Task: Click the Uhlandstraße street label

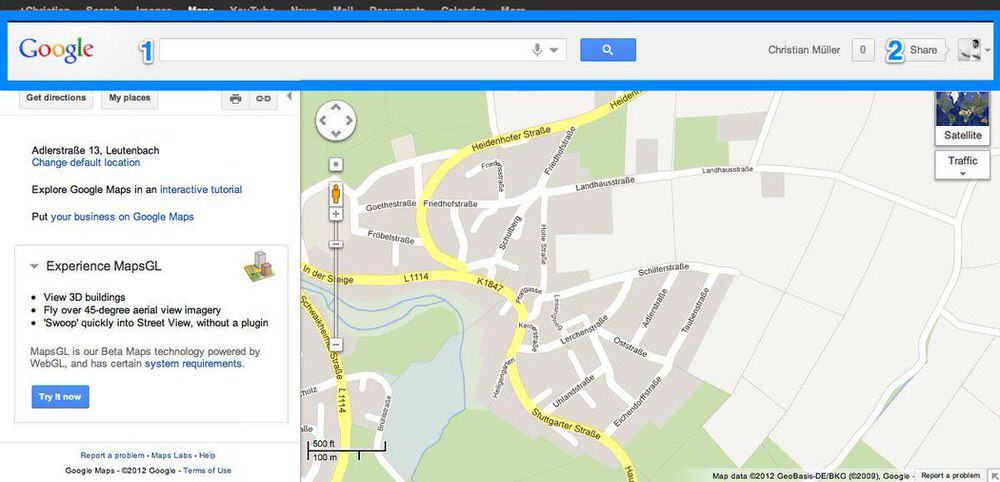Action: click(573, 391)
